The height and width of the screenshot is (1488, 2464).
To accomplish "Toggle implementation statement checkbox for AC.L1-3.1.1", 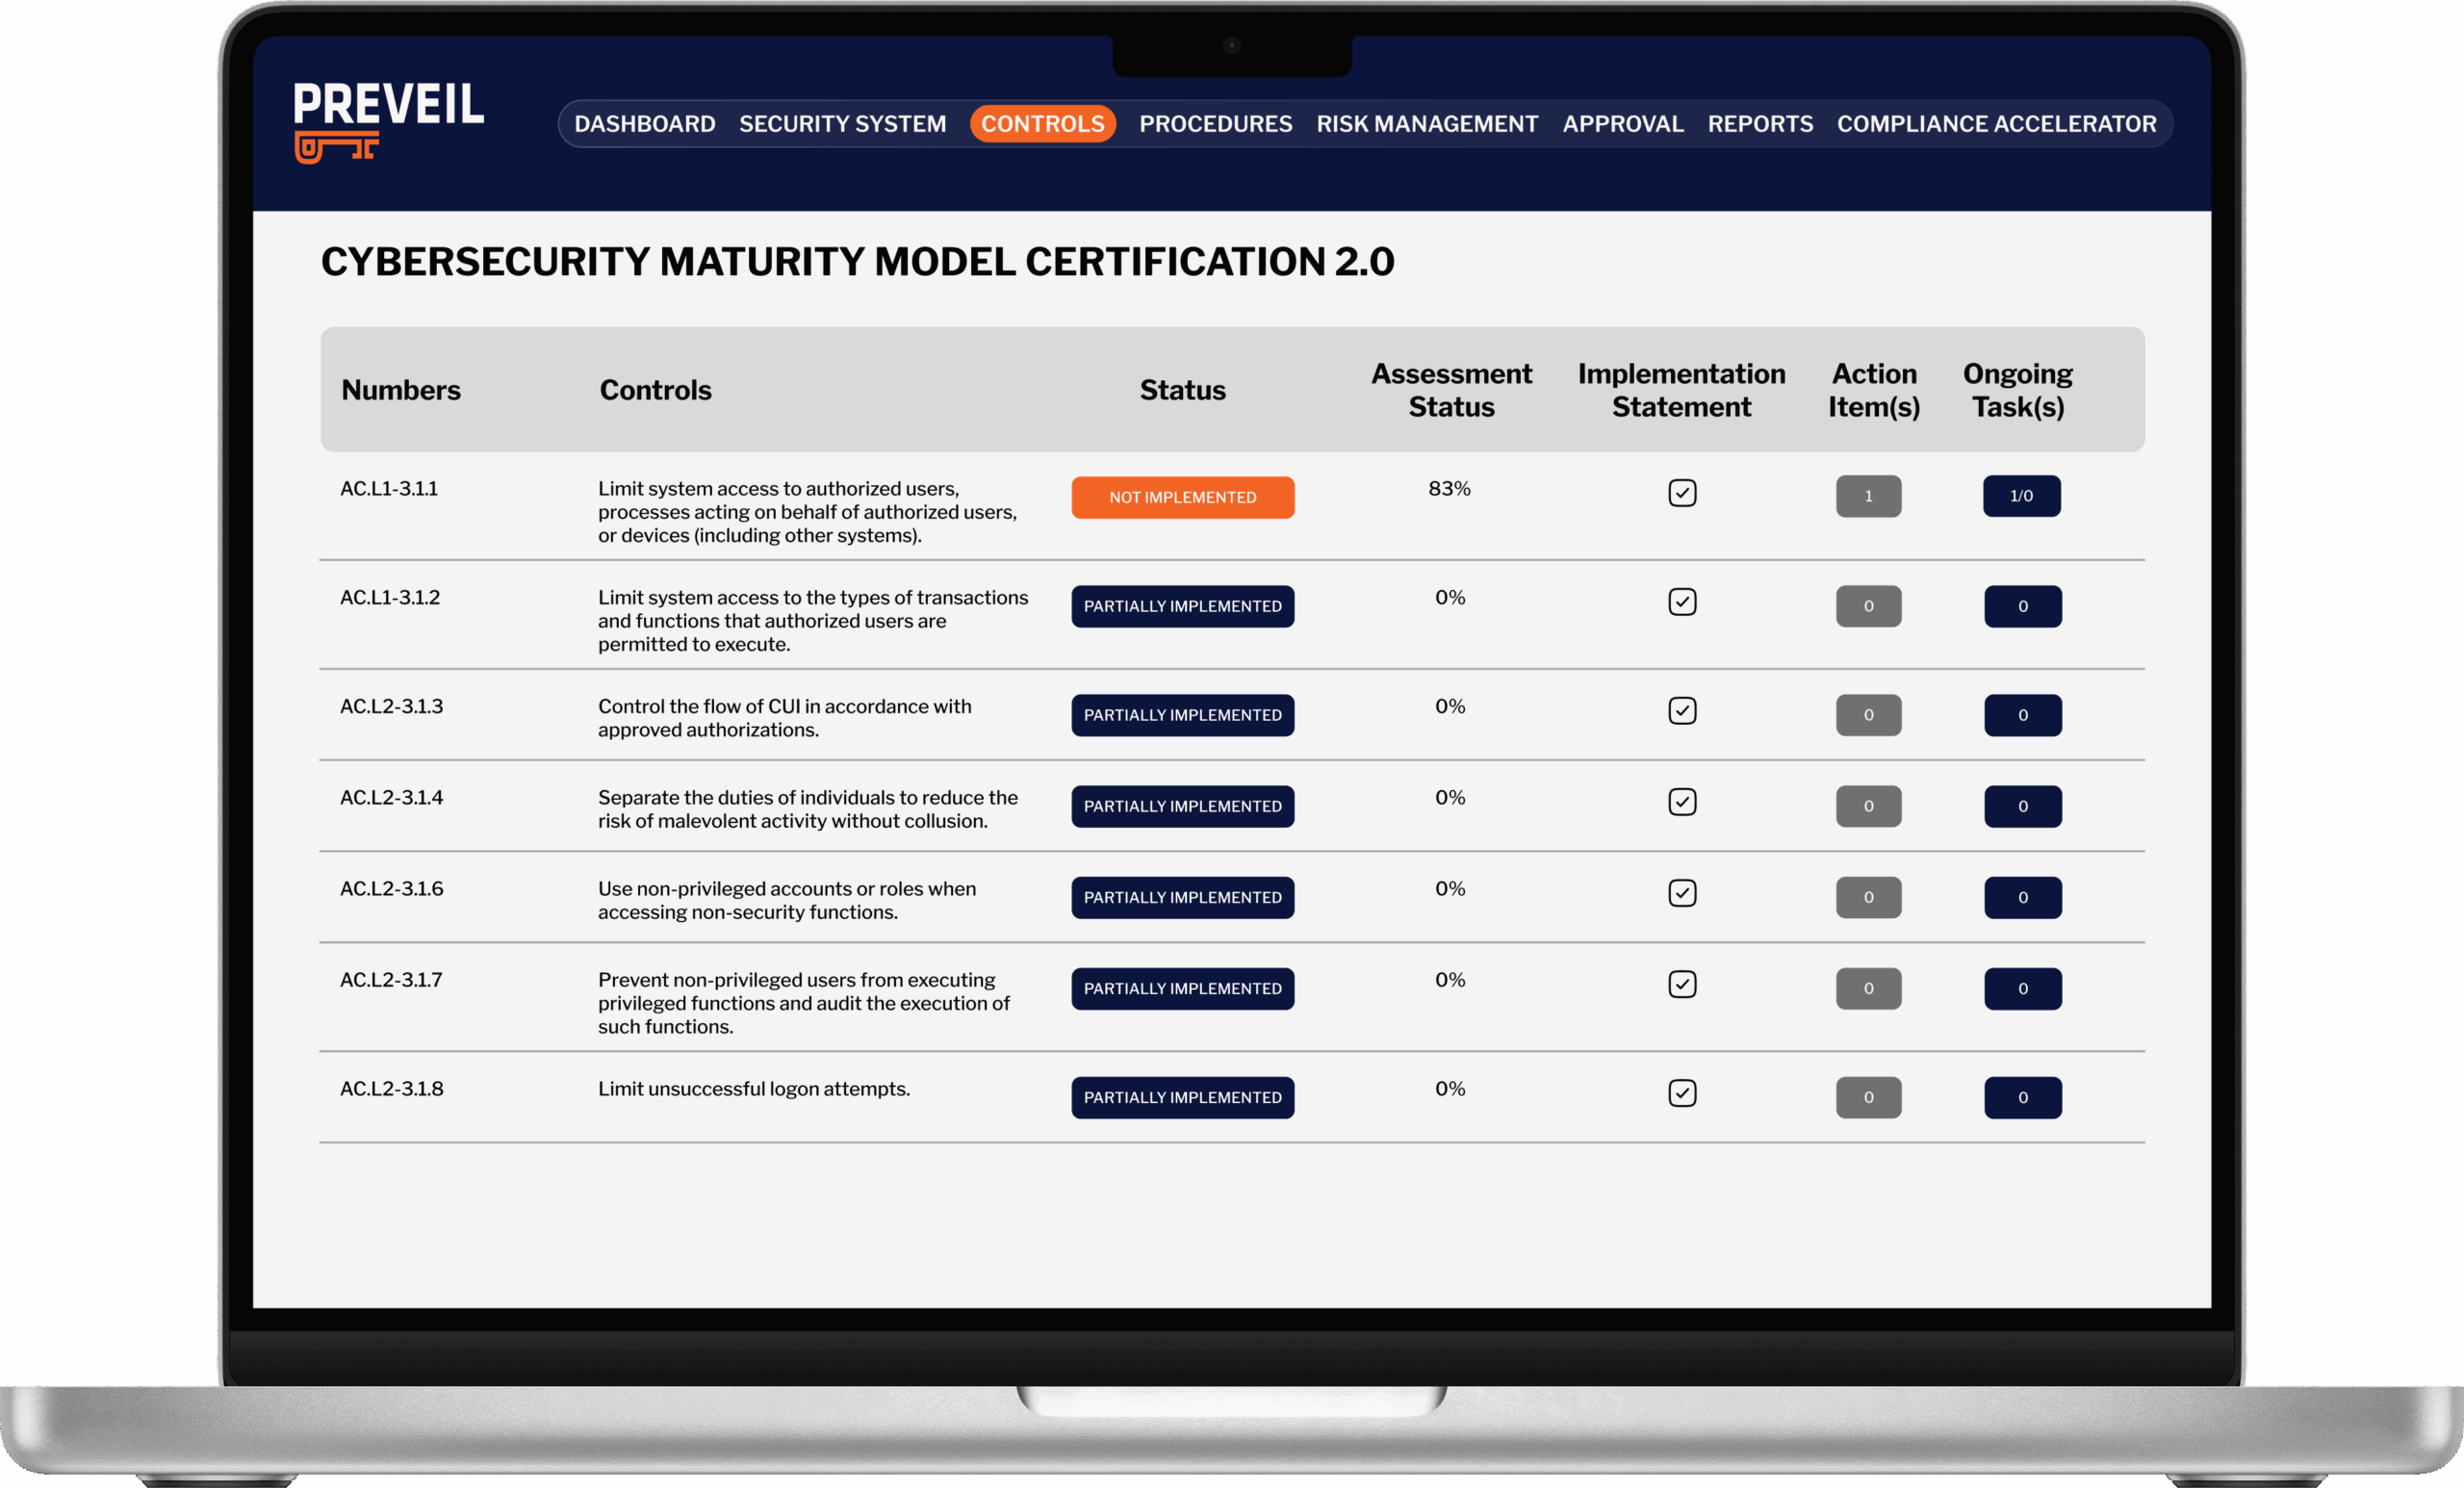I will (x=1682, y=493).
